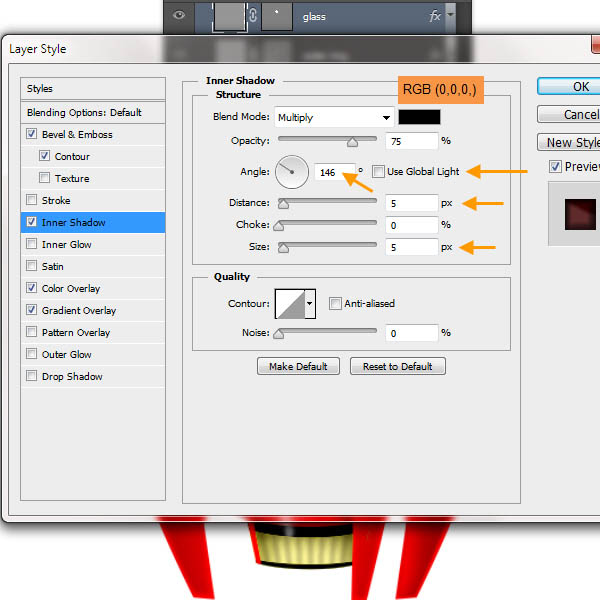This screenshot has width=600, height=600.
Task: Click the angle dial control
Action: (x=292, y=172)
